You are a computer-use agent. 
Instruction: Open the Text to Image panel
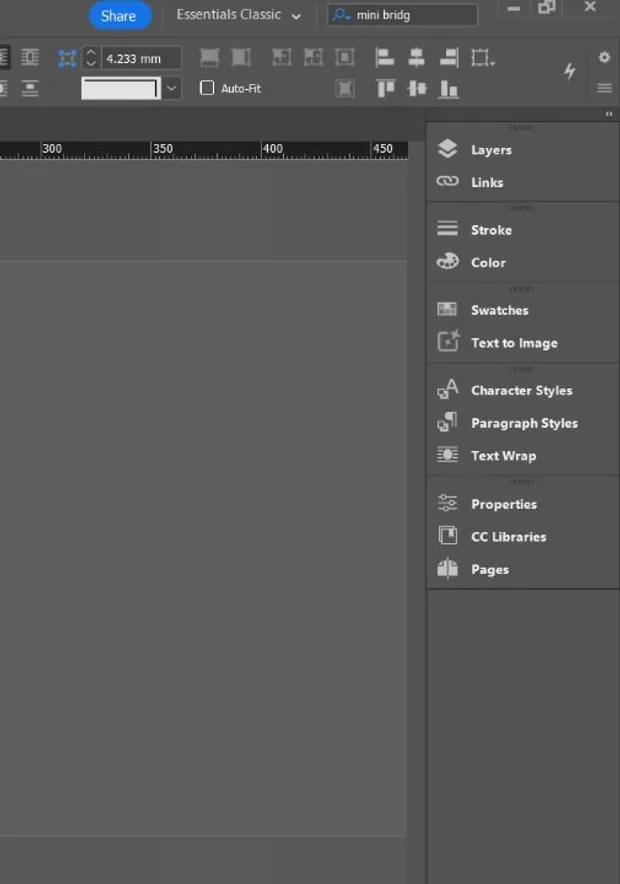(513, 343)
